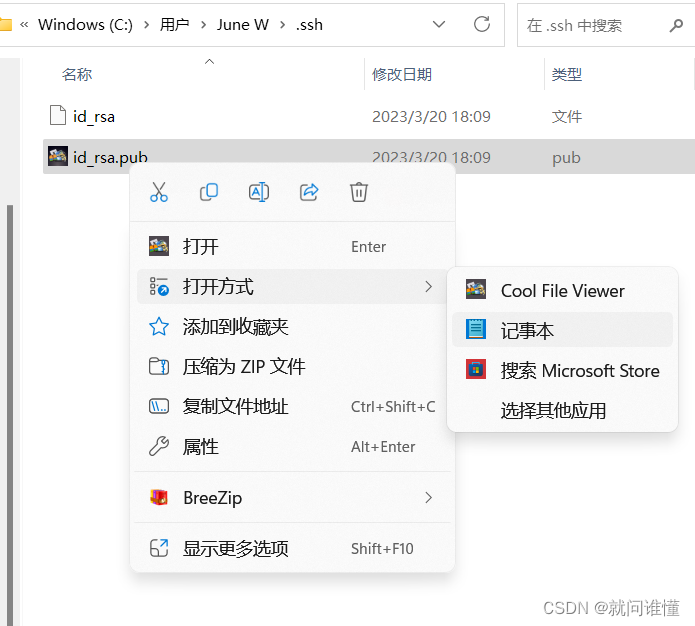The width and height of the screenshot is (695, 626).
Task: Expand the 打开方式 submenu chevron
Action: click(x=428, y=286)
